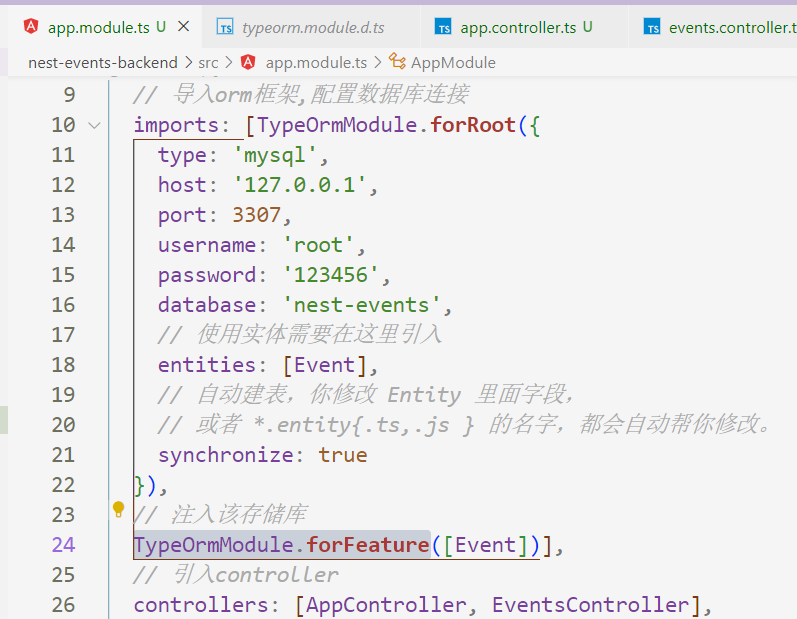Click the Angular file icon in the breadcrumb
The image size is (797, 619).
pos(248,62)
